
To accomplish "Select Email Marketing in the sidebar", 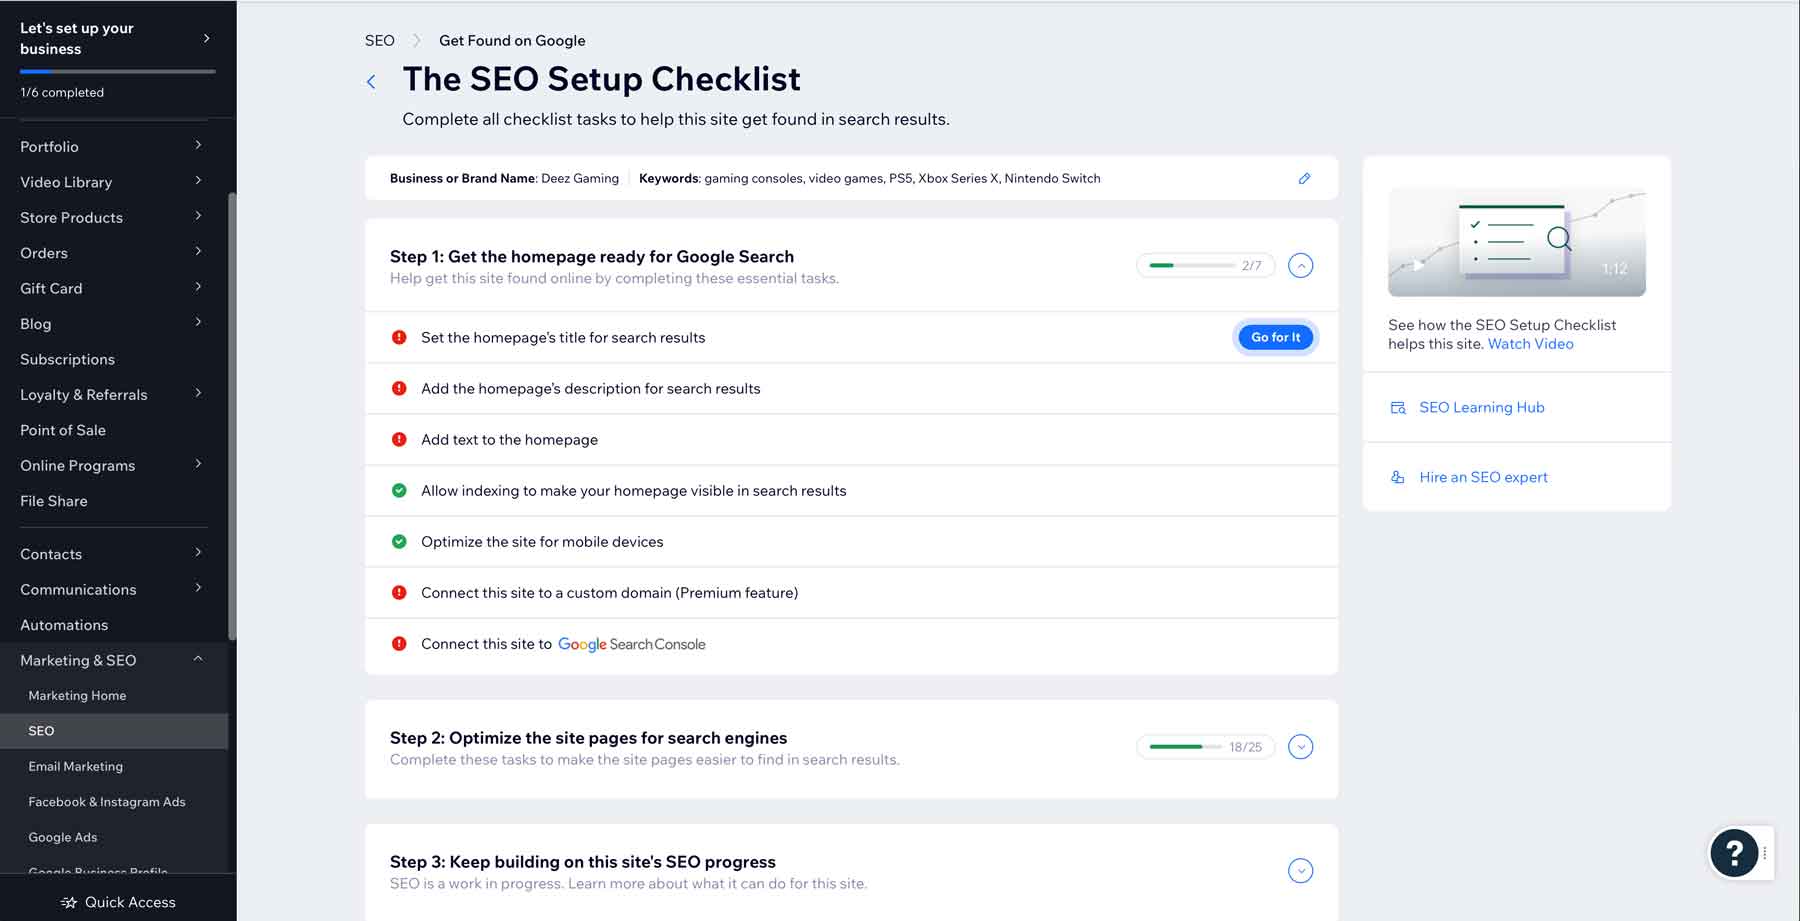I will pyautogui.click(x=75, y=766).
